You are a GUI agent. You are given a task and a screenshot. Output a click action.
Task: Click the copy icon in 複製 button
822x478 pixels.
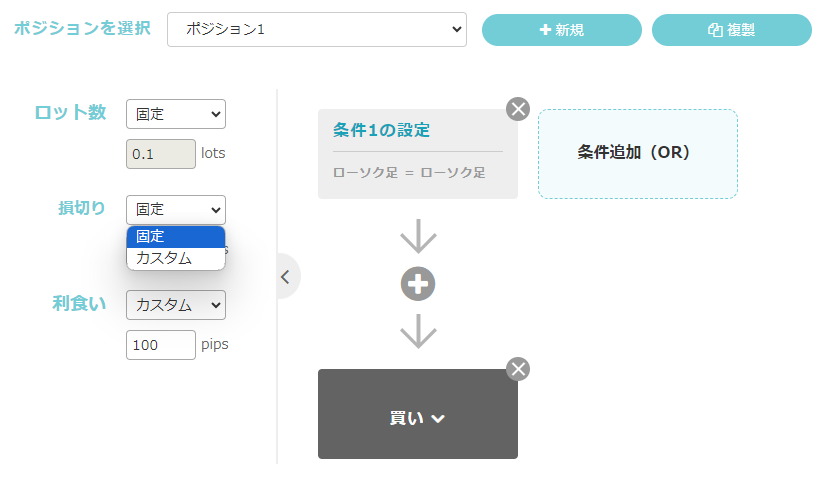714,30
